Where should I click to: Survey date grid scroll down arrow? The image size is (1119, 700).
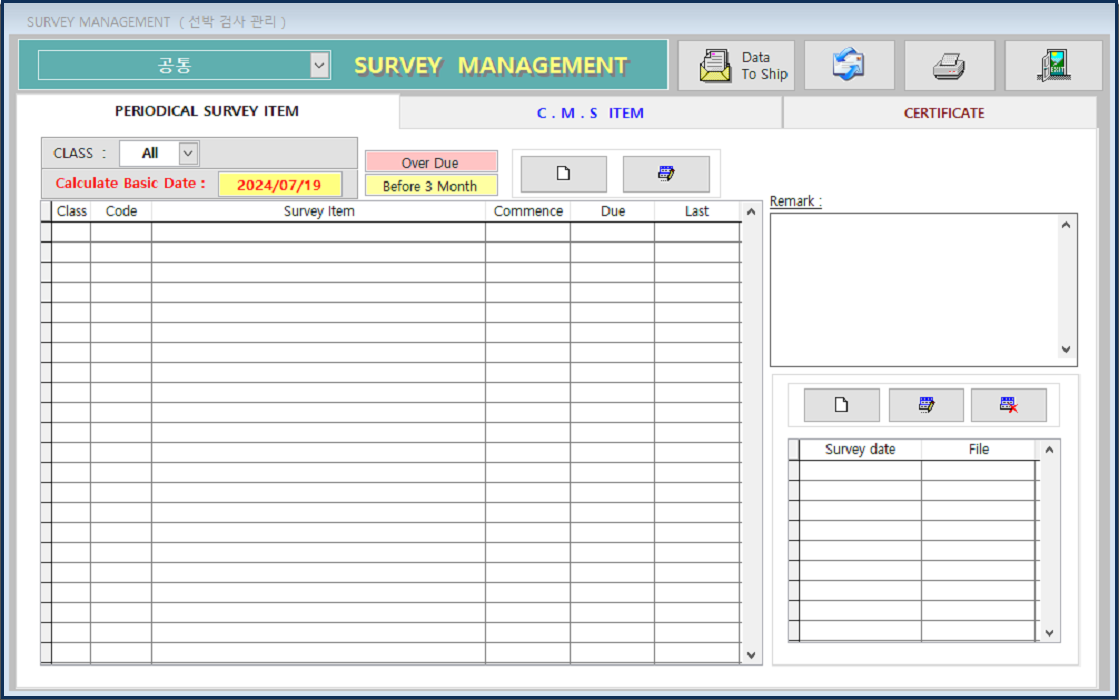[1049, 633]
